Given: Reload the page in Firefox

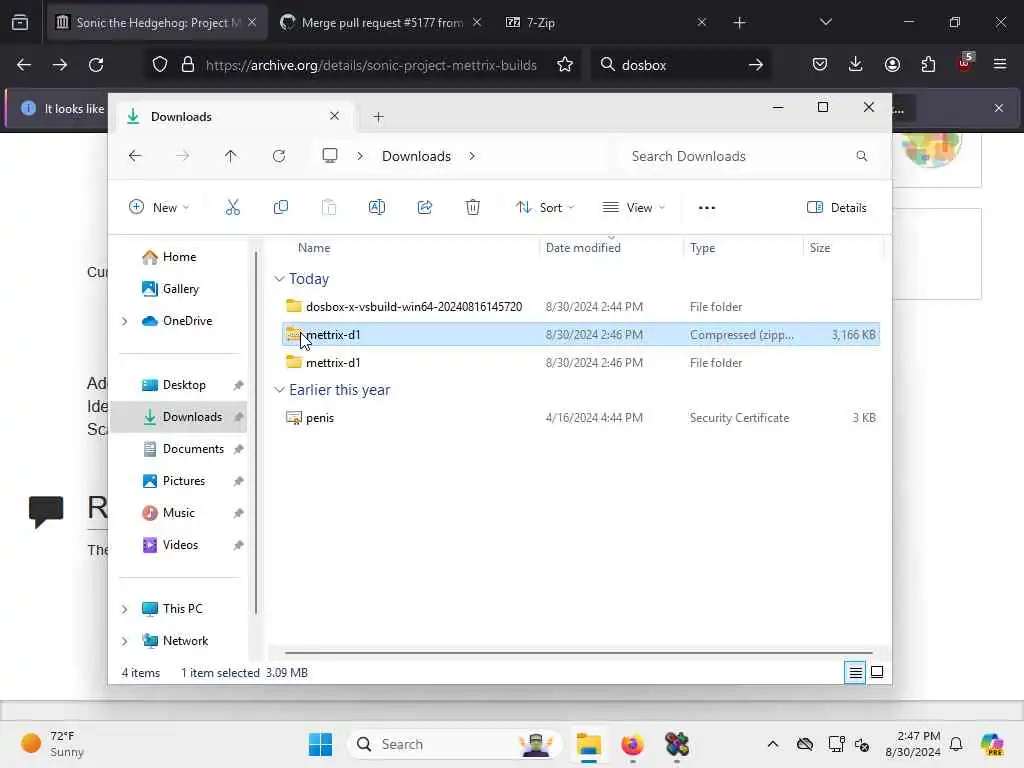Looking at the screenshot, I should 96,65.
